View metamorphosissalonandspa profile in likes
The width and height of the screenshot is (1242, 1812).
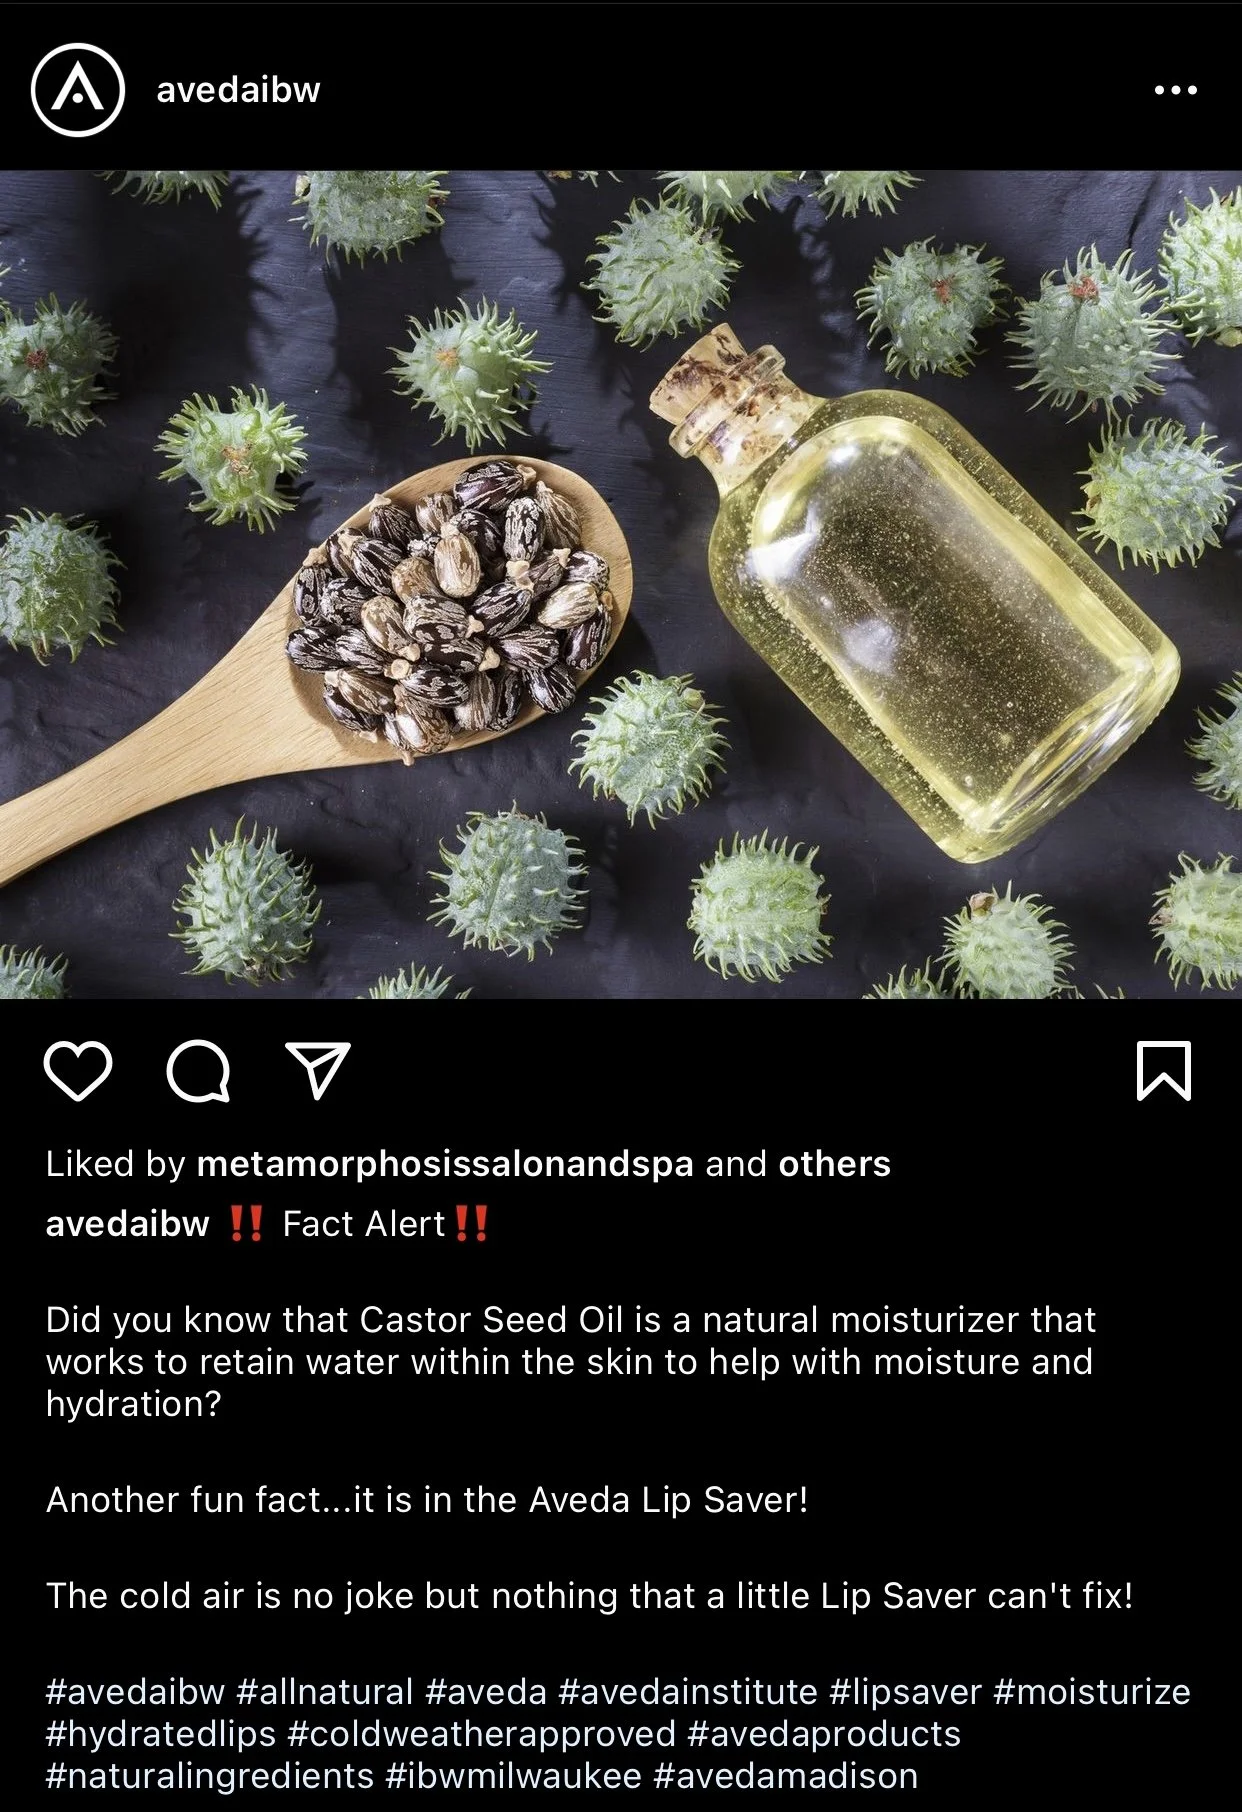[x=445, y=1164]
